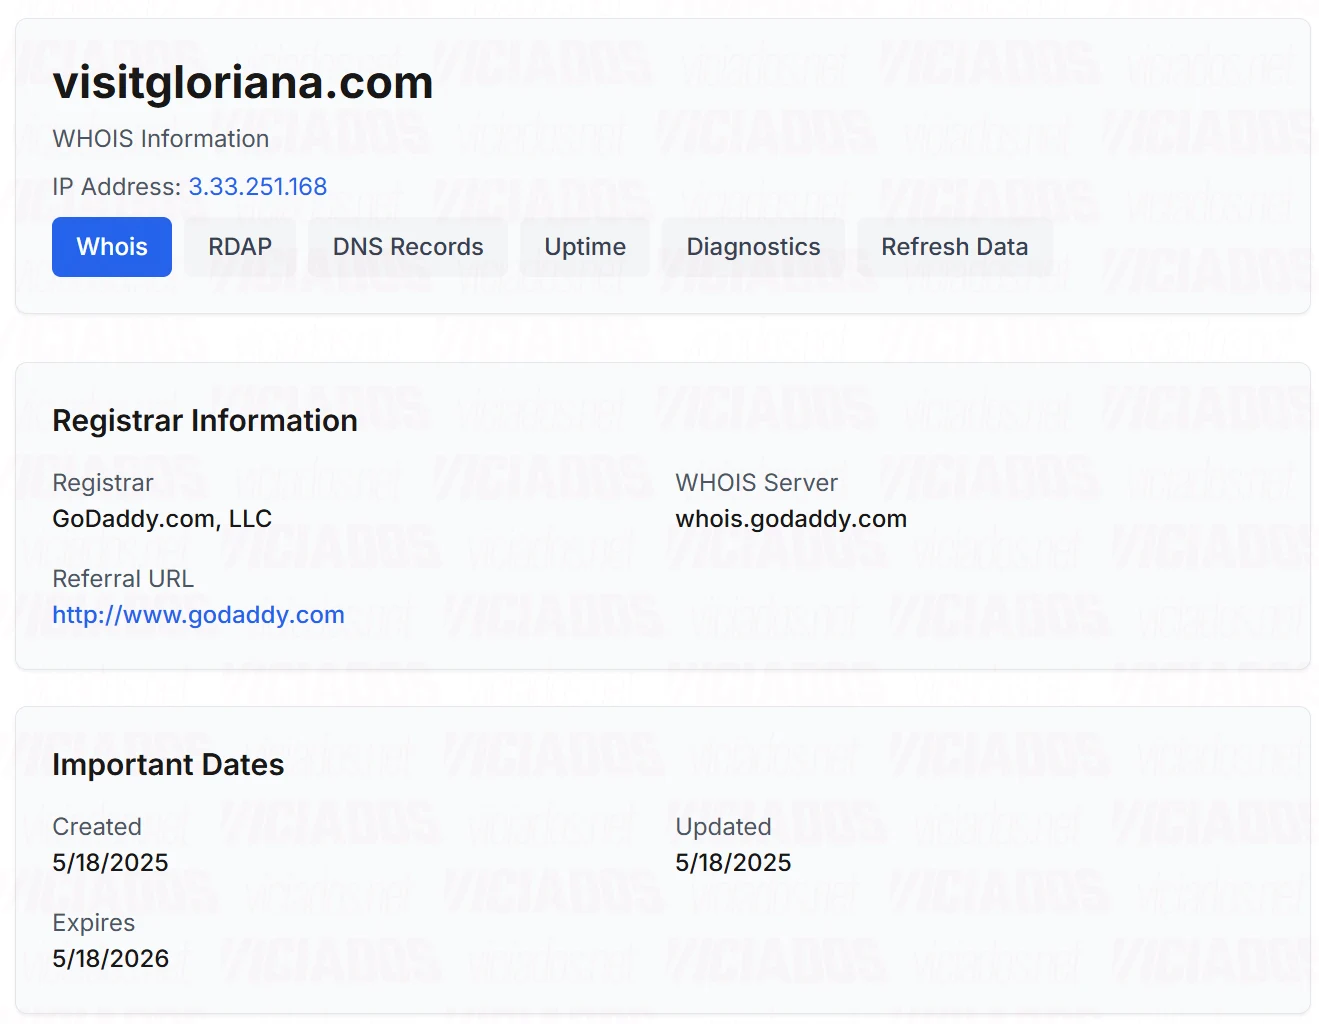Click the visitgloriana.com domain heading

243,82
